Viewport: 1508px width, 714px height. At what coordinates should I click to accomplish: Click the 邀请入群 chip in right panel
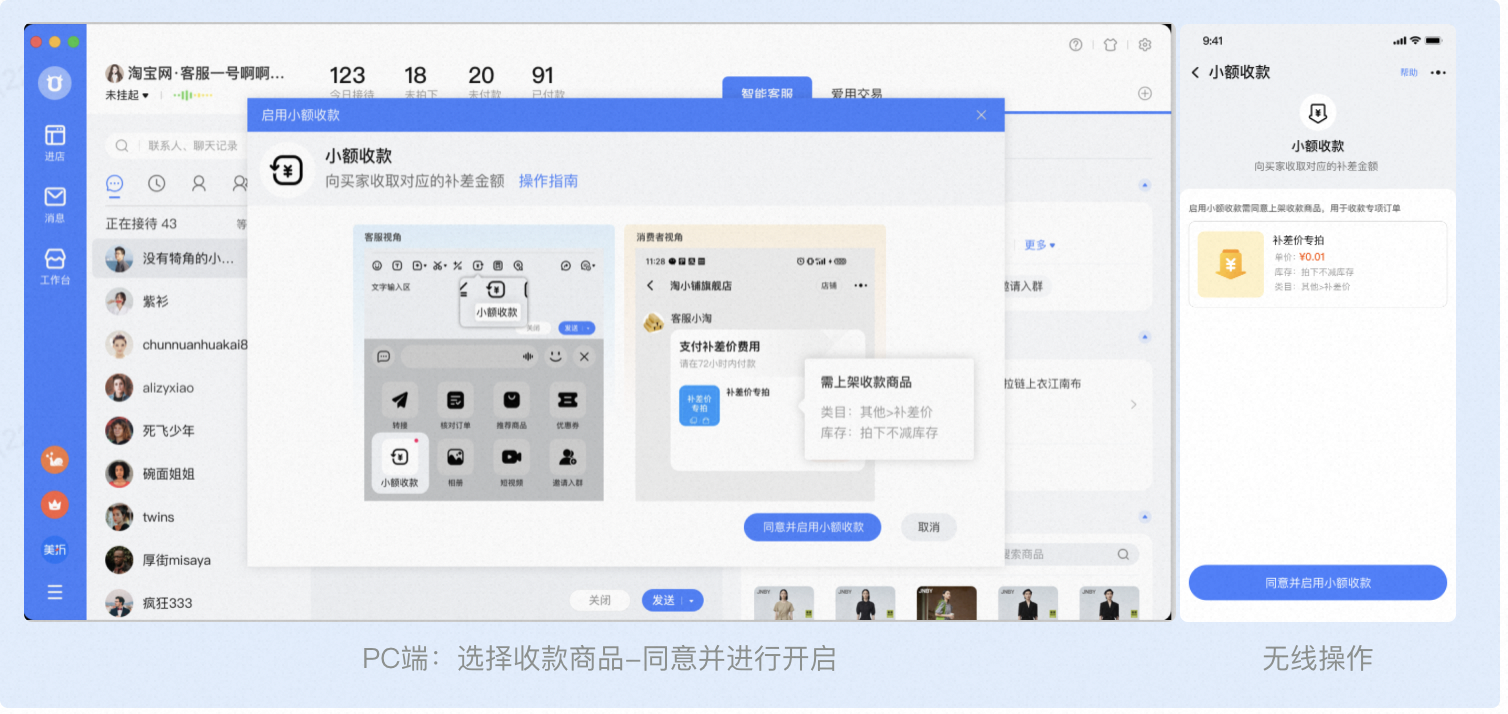[x=1025, y=286]
